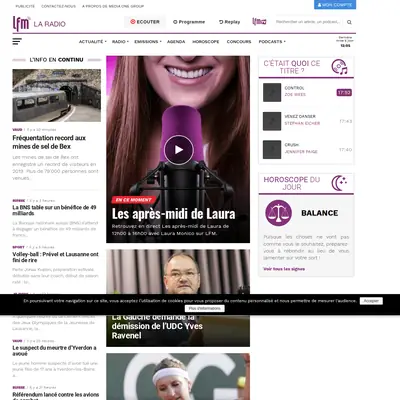Image resolution: width=400 pixels, height=400 pixels.
Task: Click the Vaud category tag above the Bex article
Action: coord(17,129)
